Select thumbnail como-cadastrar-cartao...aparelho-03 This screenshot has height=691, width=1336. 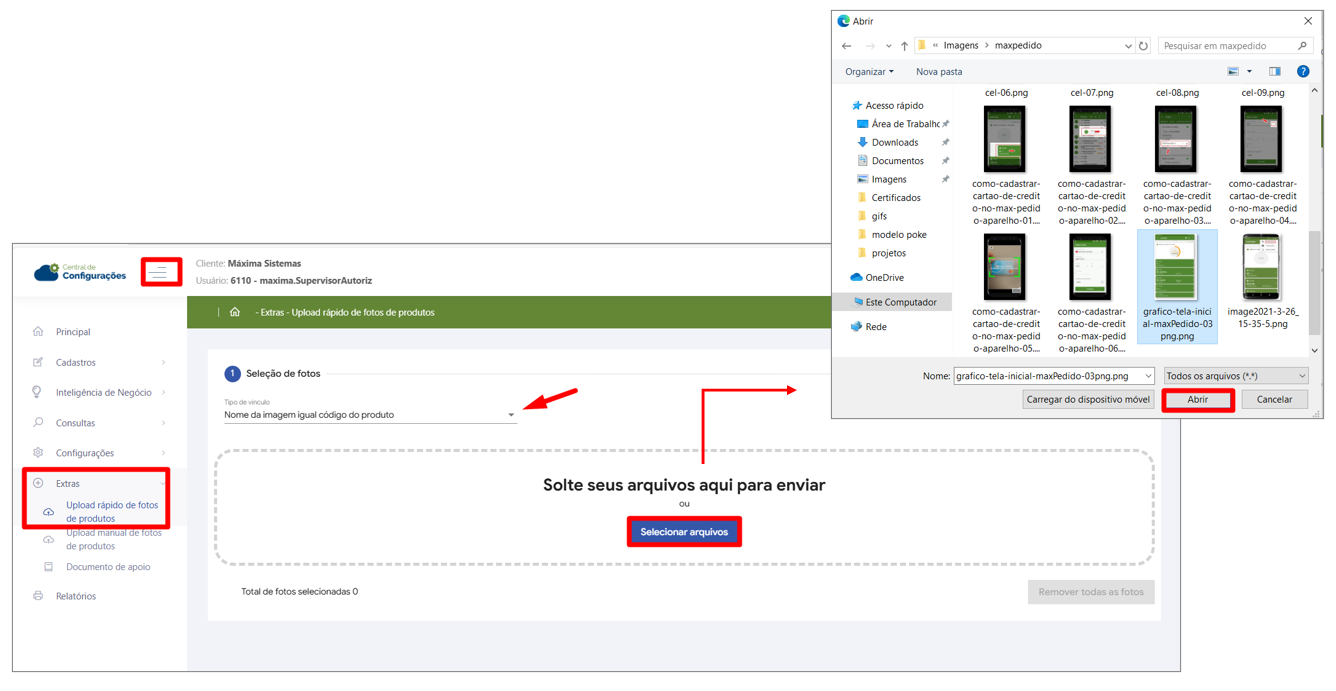click(1176, 140)
